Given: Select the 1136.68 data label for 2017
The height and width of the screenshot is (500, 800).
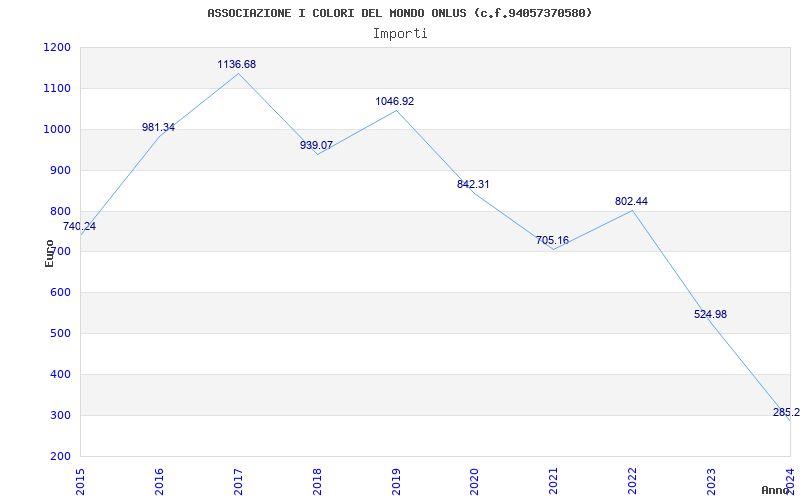Looking at the screenshot, I should (x=237, y=64).
